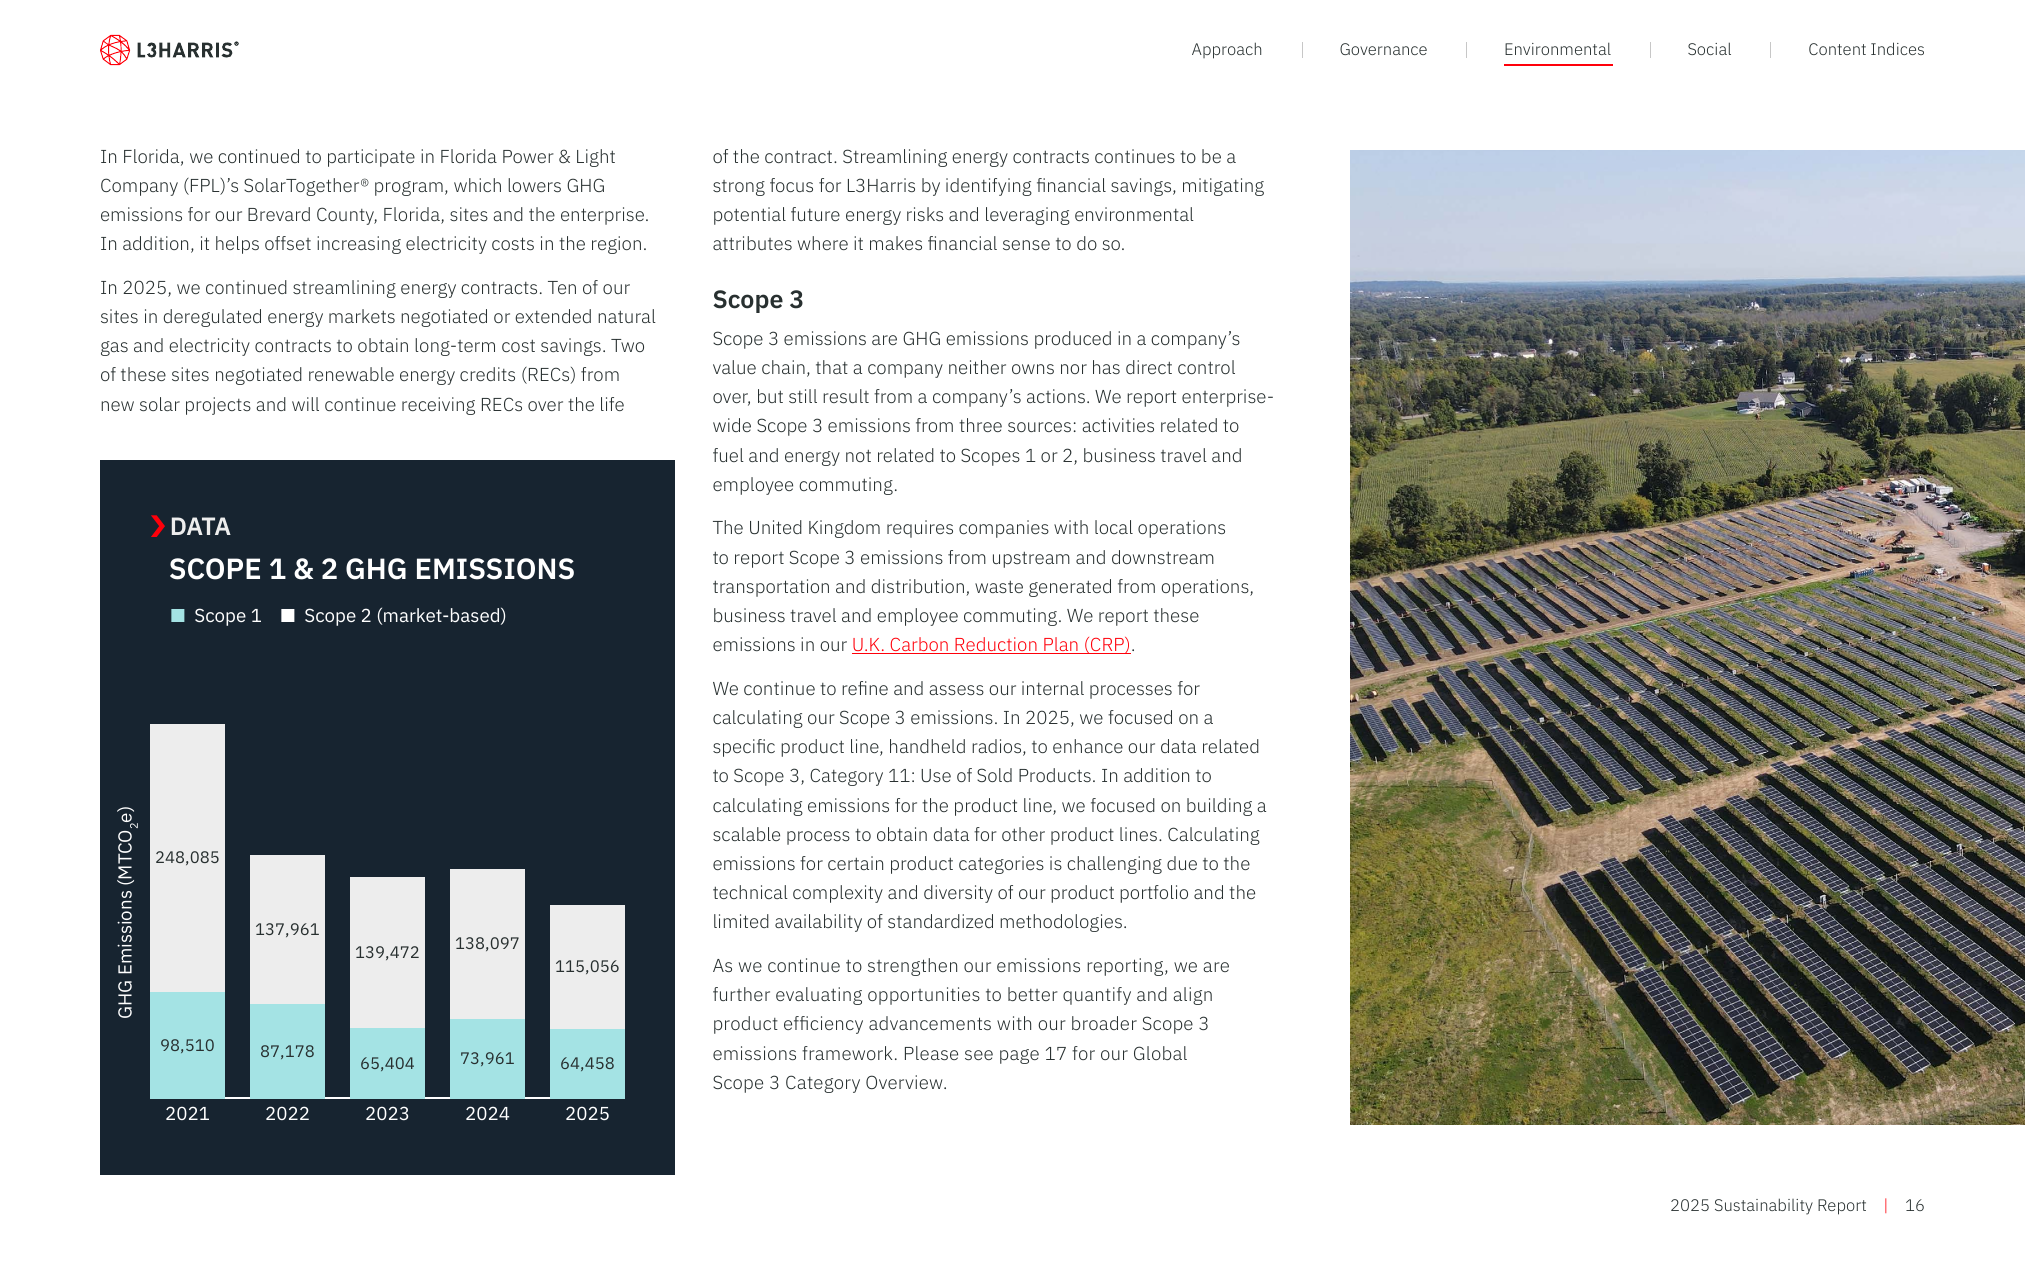Screen dimensions: 2025x1275
Task: Click the 2022 axis label
Action: coord(287,1114)
